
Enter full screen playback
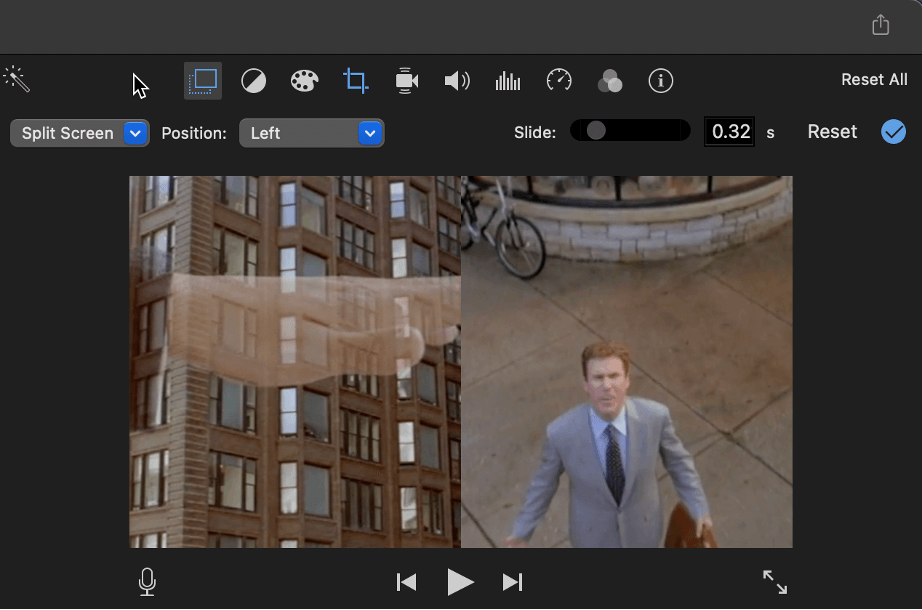[x=774, y=582]
